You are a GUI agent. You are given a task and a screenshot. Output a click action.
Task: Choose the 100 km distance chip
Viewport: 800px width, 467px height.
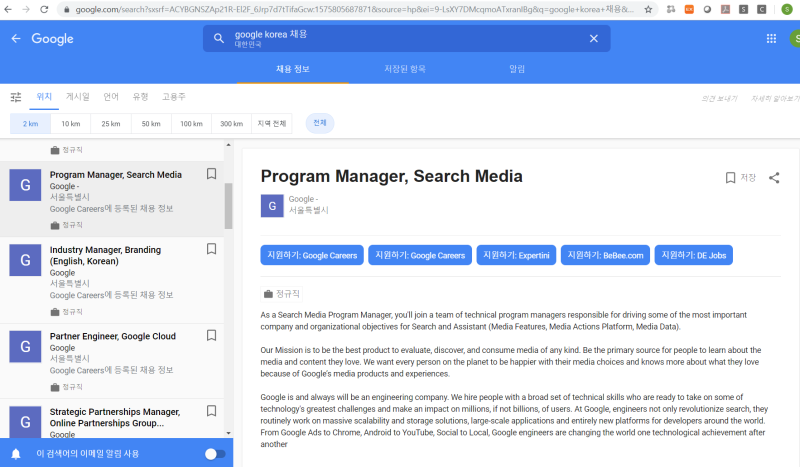191,124
